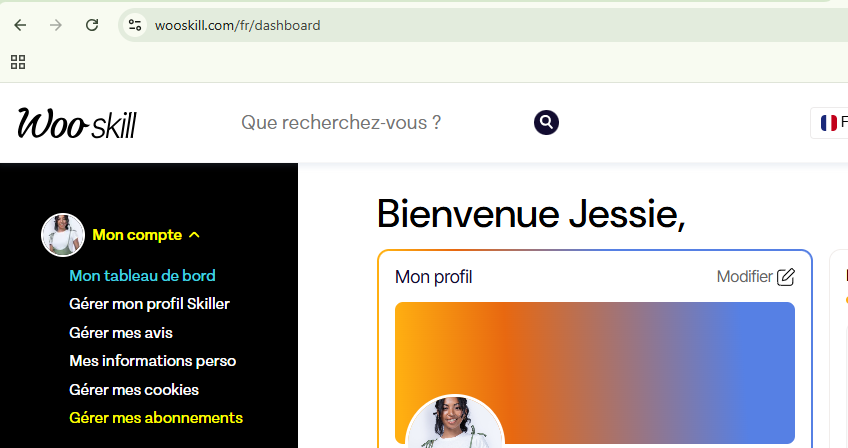Image resolution: width=848 pixels, height=448 pixels.
Task: Click the Modifier profile link
Action: [x=744, y=277]
